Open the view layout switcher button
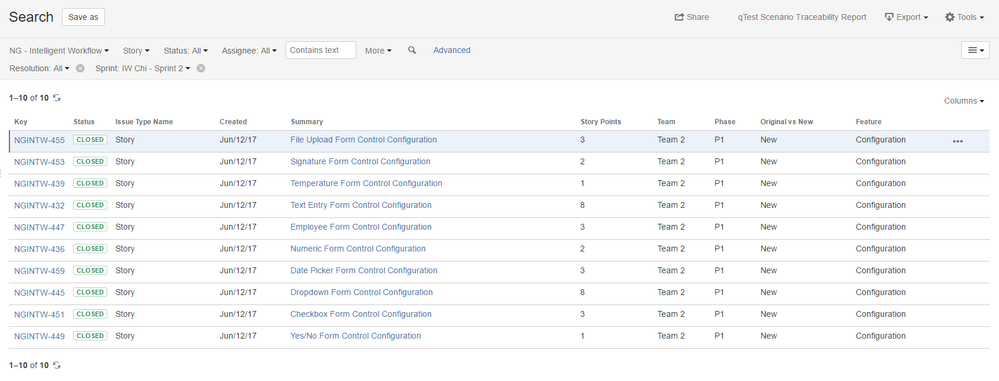This screenshot has height=381, width=999. click(975, 50)
